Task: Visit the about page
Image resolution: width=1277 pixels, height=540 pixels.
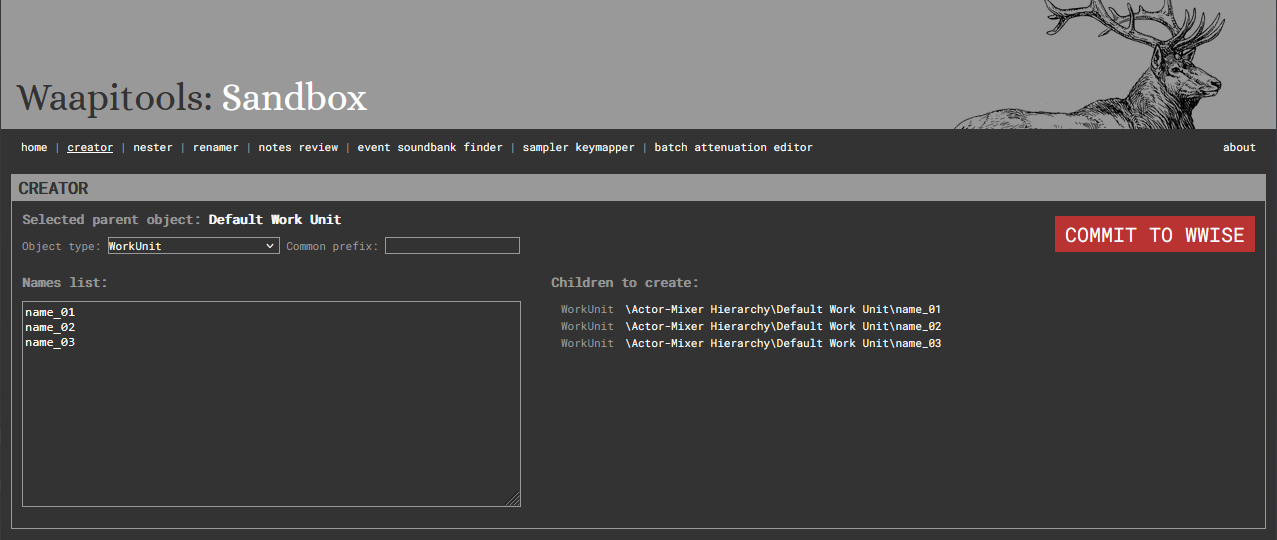Action: [1239, 147]
